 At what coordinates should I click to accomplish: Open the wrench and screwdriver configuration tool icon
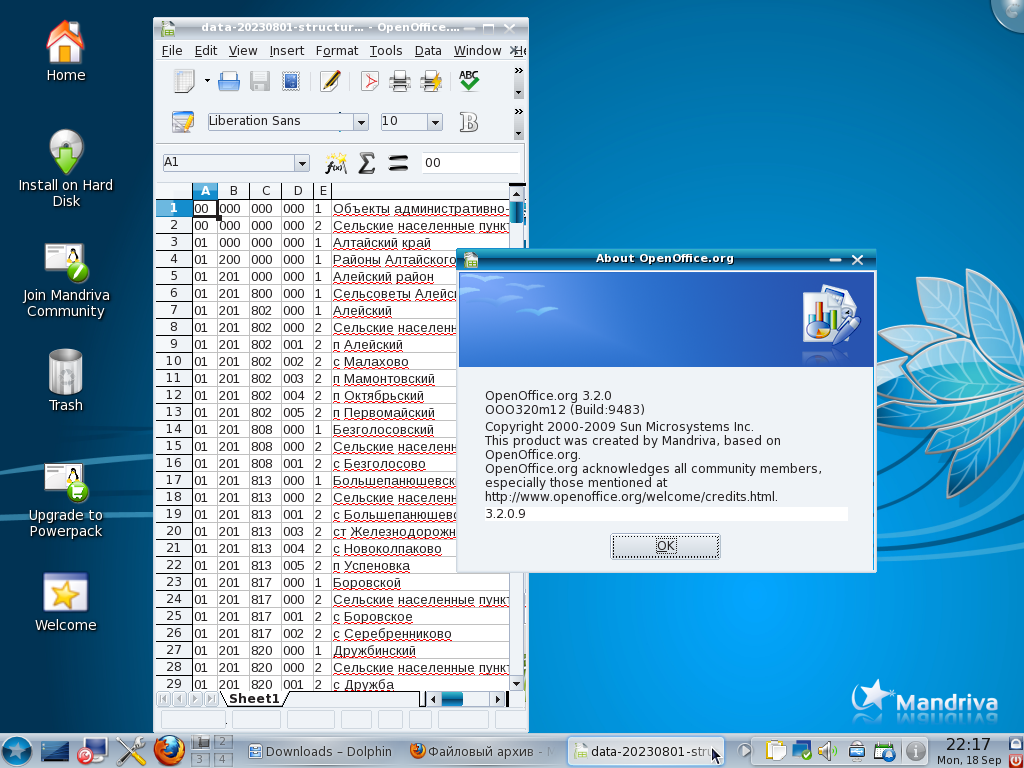tap(131, 751)
